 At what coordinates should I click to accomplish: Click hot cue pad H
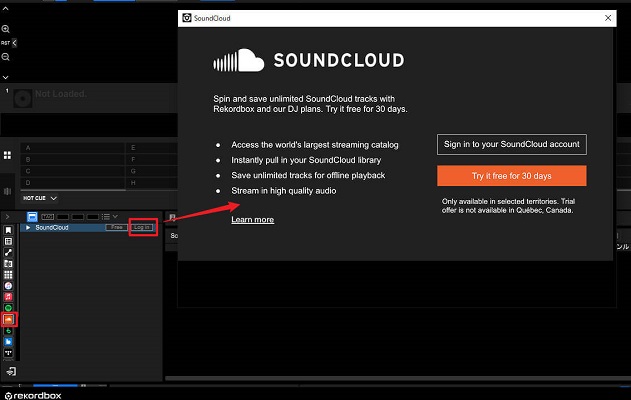[x=152, y=183]
